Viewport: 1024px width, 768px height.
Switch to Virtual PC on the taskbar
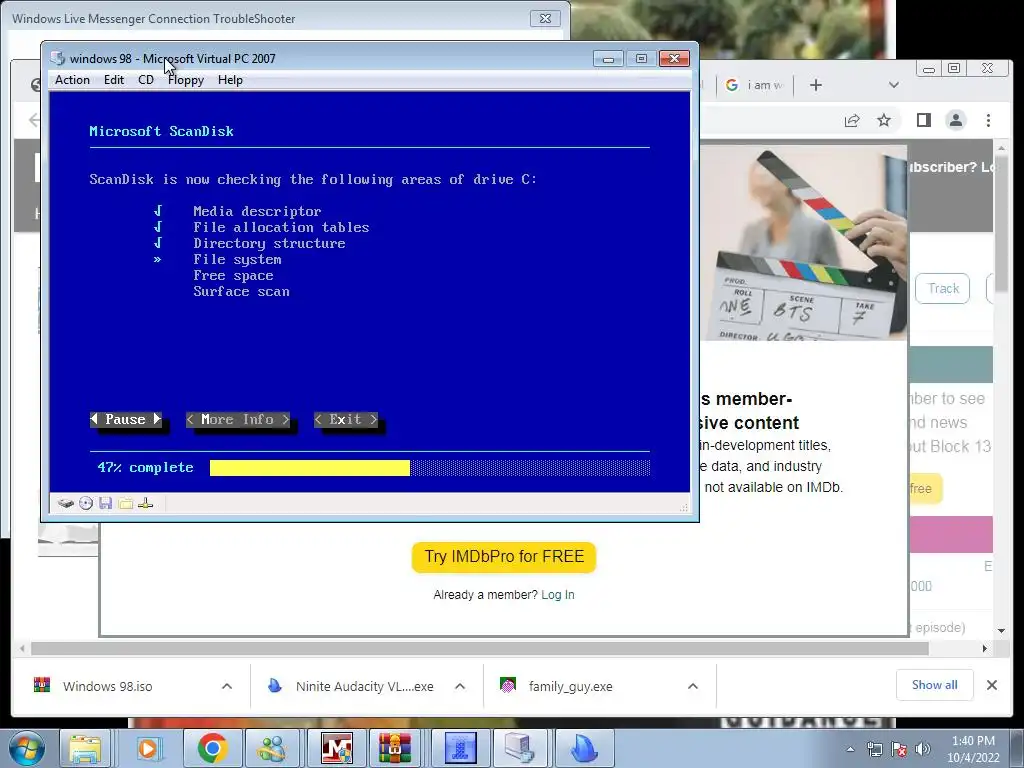pos(521,748)
